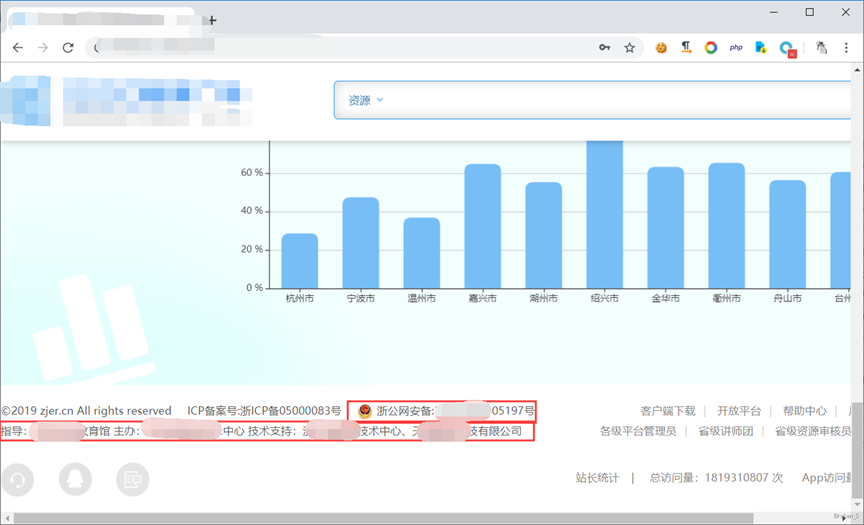This screenshot has width=864, height=525.
Task: Open the 各级平台管理员 link
Action: point(637,431)
